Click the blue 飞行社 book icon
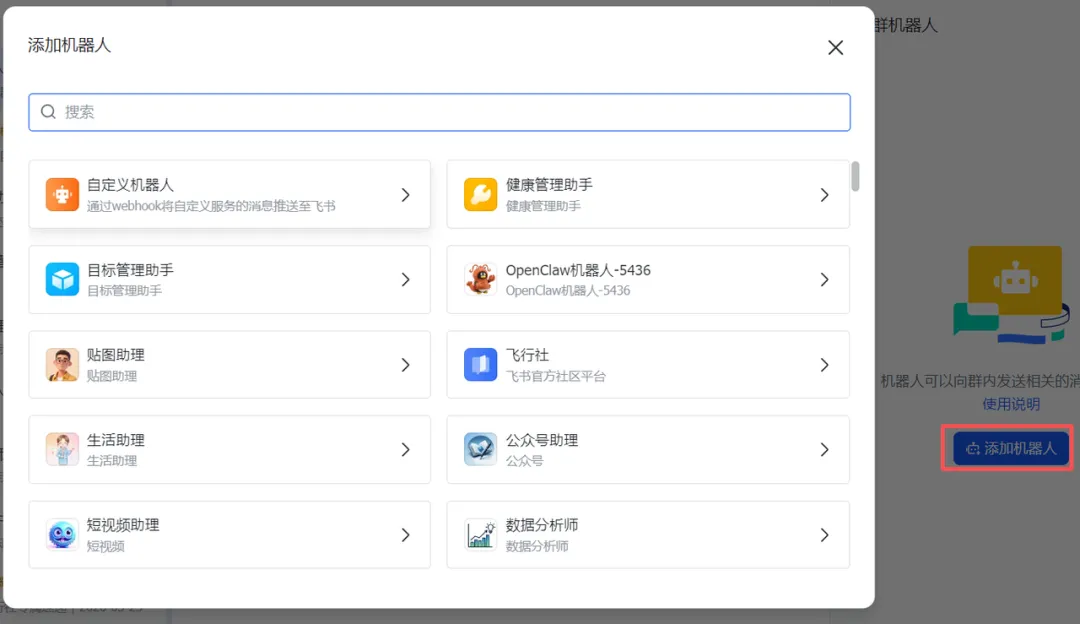Viewport: 1080px width, 624px height. [481, 365]
